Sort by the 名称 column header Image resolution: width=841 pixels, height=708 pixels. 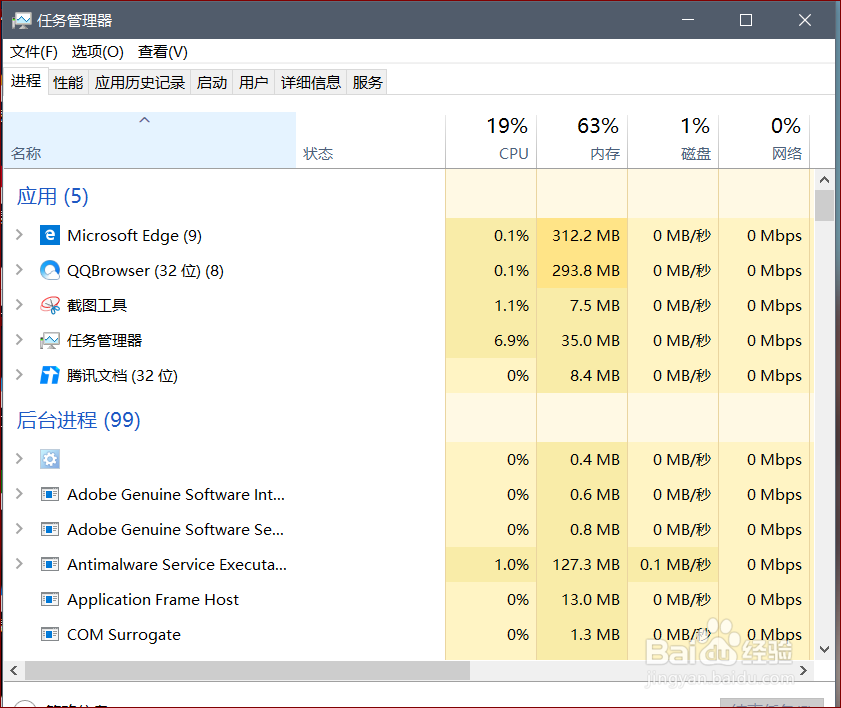point(150,140)
